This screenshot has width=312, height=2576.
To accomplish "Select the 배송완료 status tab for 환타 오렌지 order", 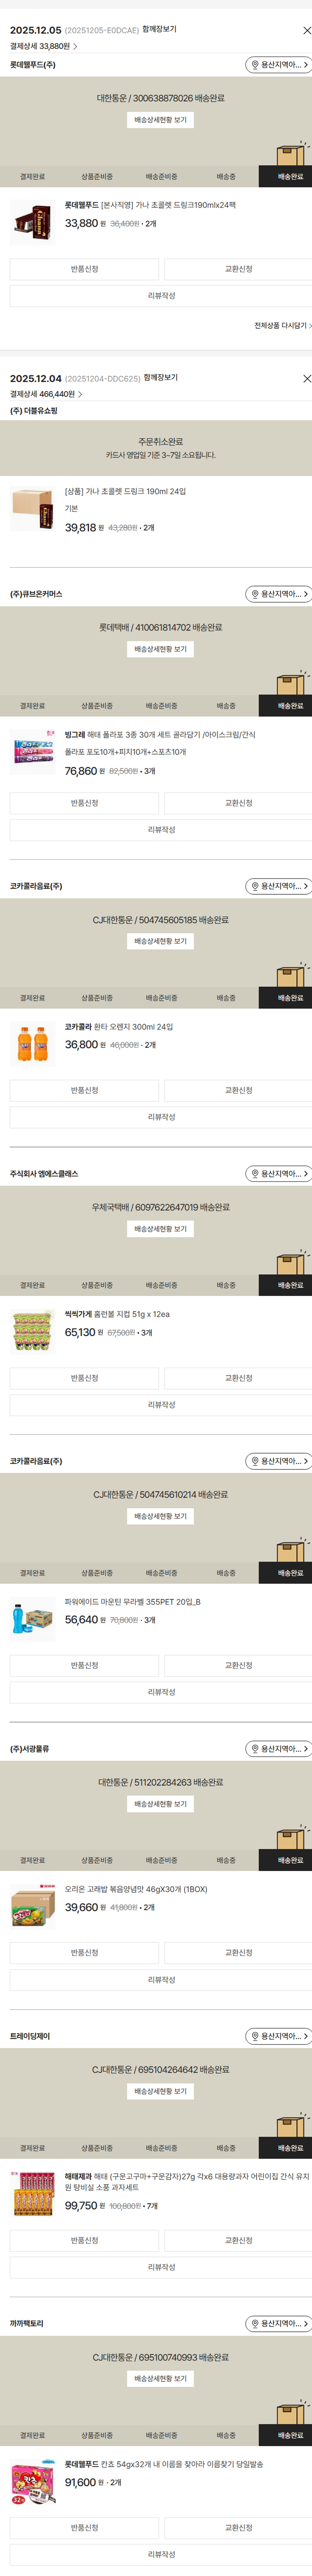I will 290,998.
